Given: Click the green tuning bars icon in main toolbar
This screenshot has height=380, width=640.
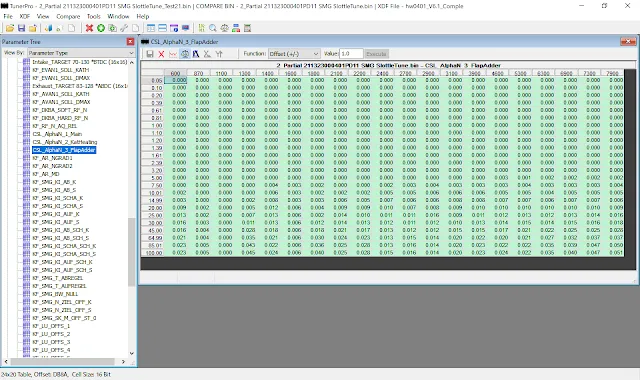Looking at the screenshot, I should (201, 28).
